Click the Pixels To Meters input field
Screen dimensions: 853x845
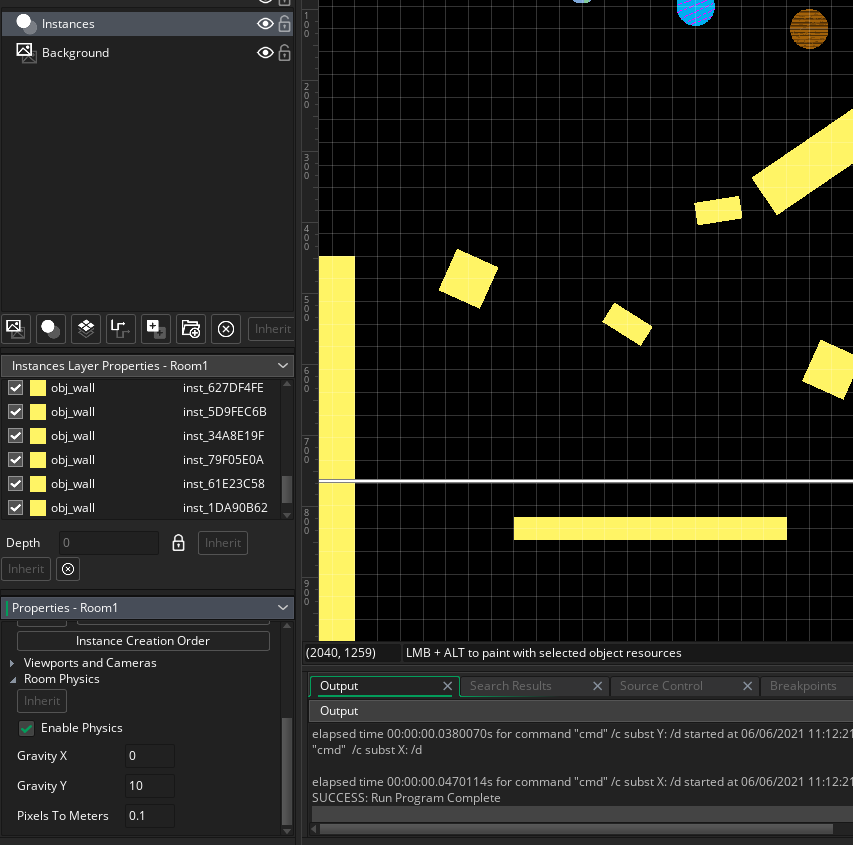coord(150,816)
